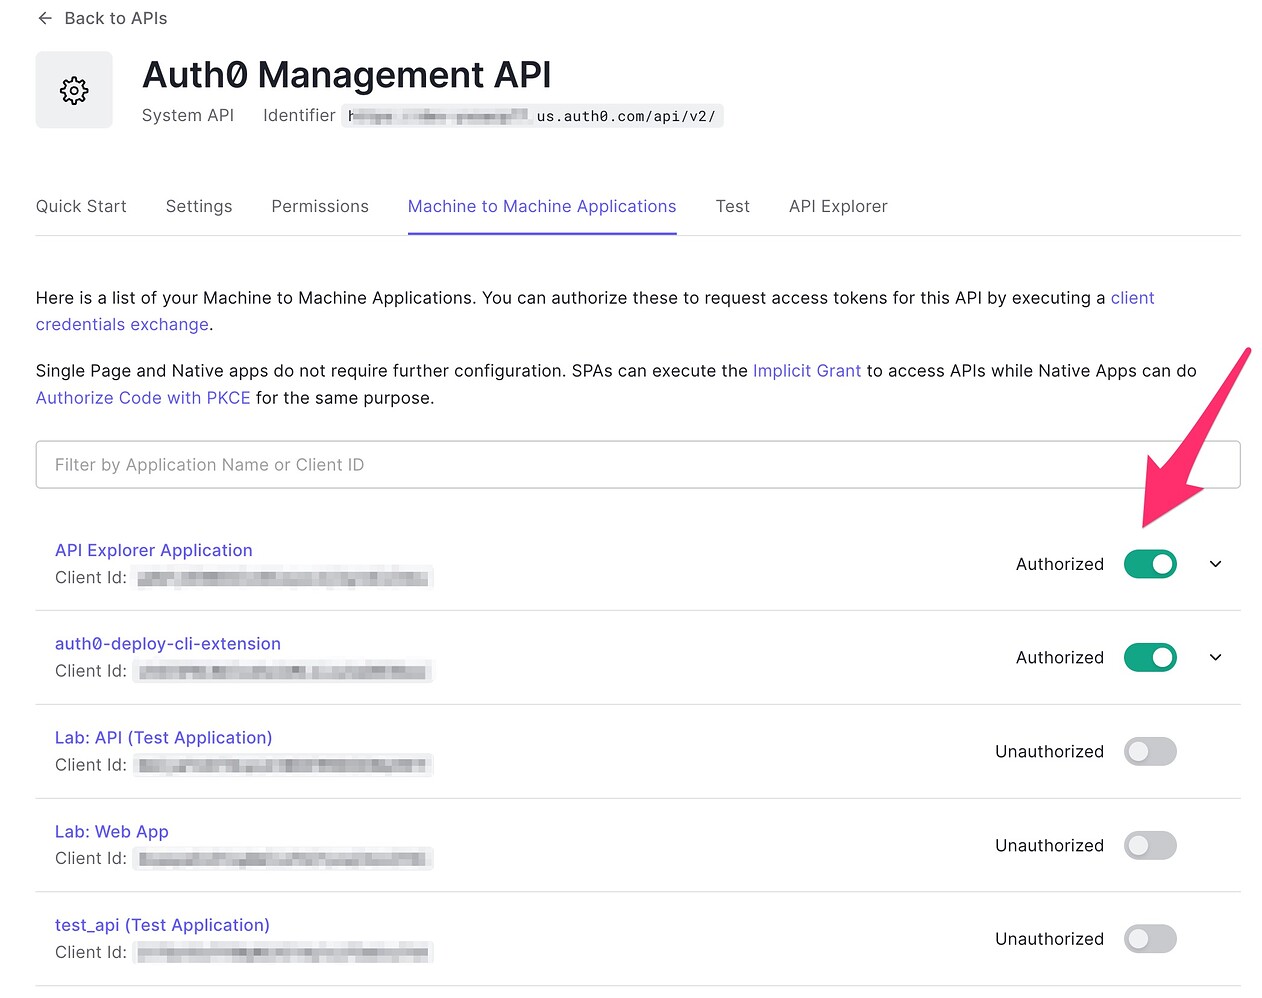1262x998 pixels.
Task: Click the back arrow icon next to Back to APIs
Action: coord(45,18)
